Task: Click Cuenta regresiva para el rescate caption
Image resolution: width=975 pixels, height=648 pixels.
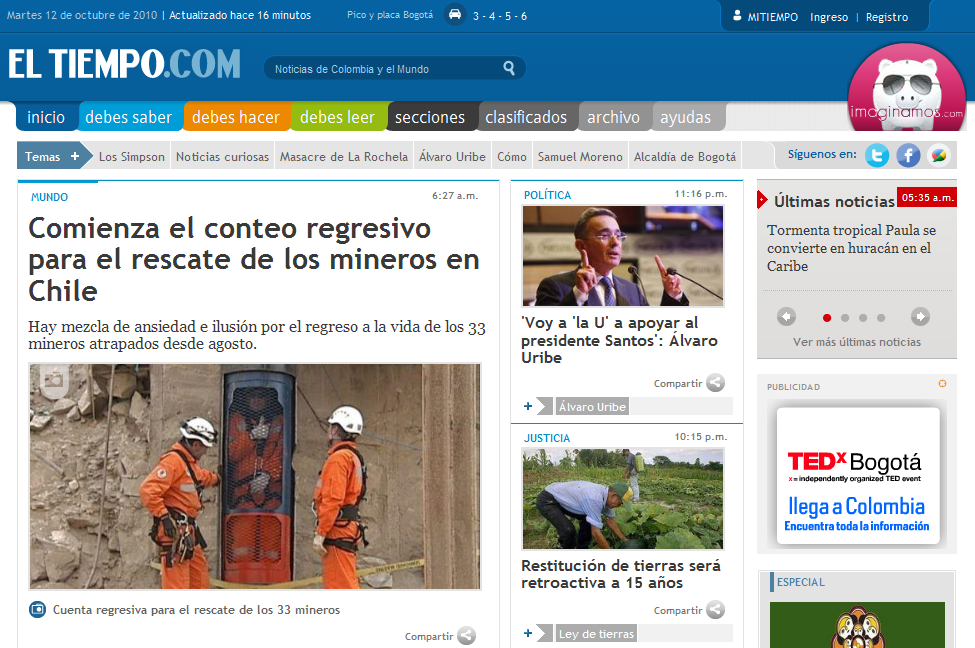Action: click(x=196, y=610)
